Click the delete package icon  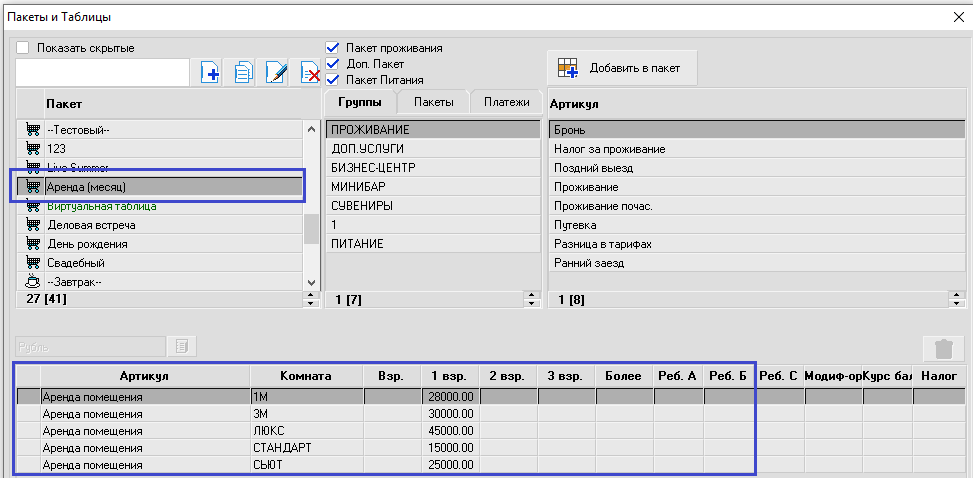(308, 72)
